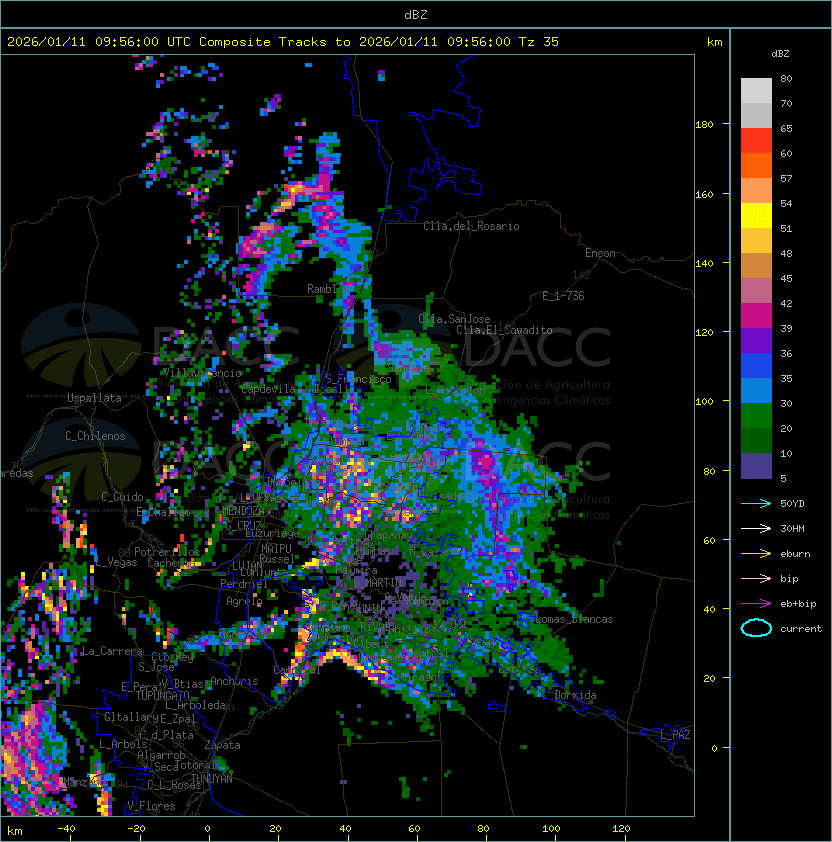Click the 'C_Chilenos' map label
Image resolution: width=832 pixels, height=842 pixels.
point(95,436)
